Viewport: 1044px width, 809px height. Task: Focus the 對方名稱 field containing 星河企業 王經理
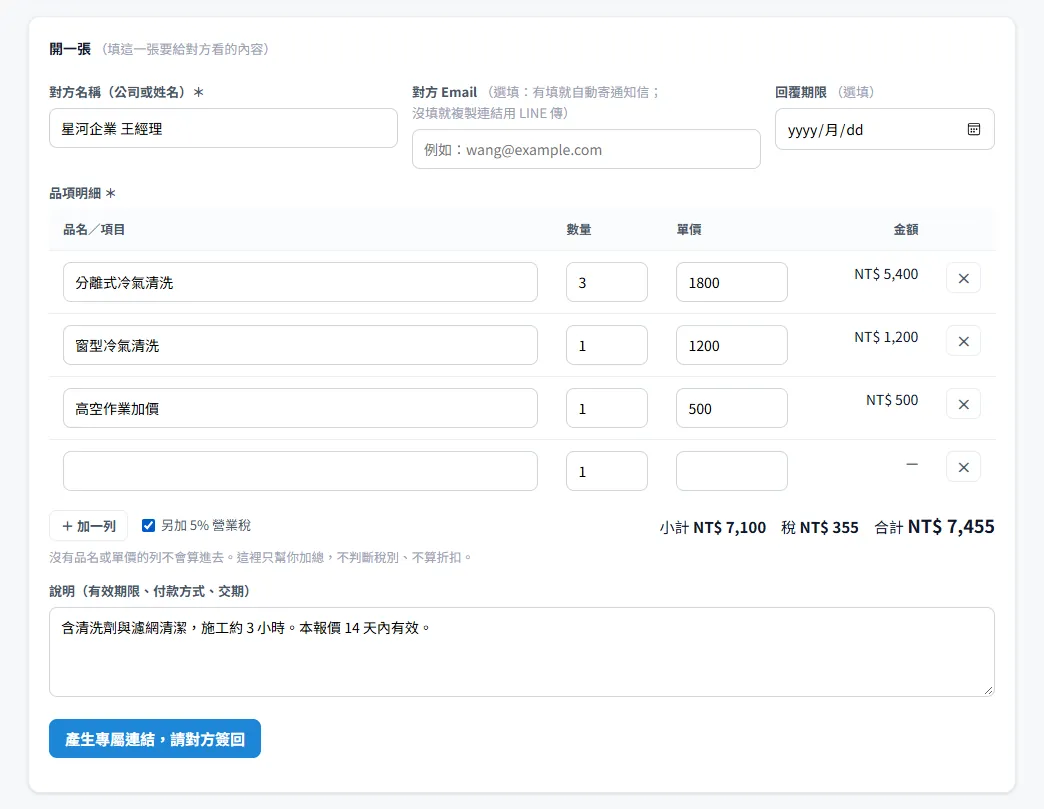click(x=223, y=129)
